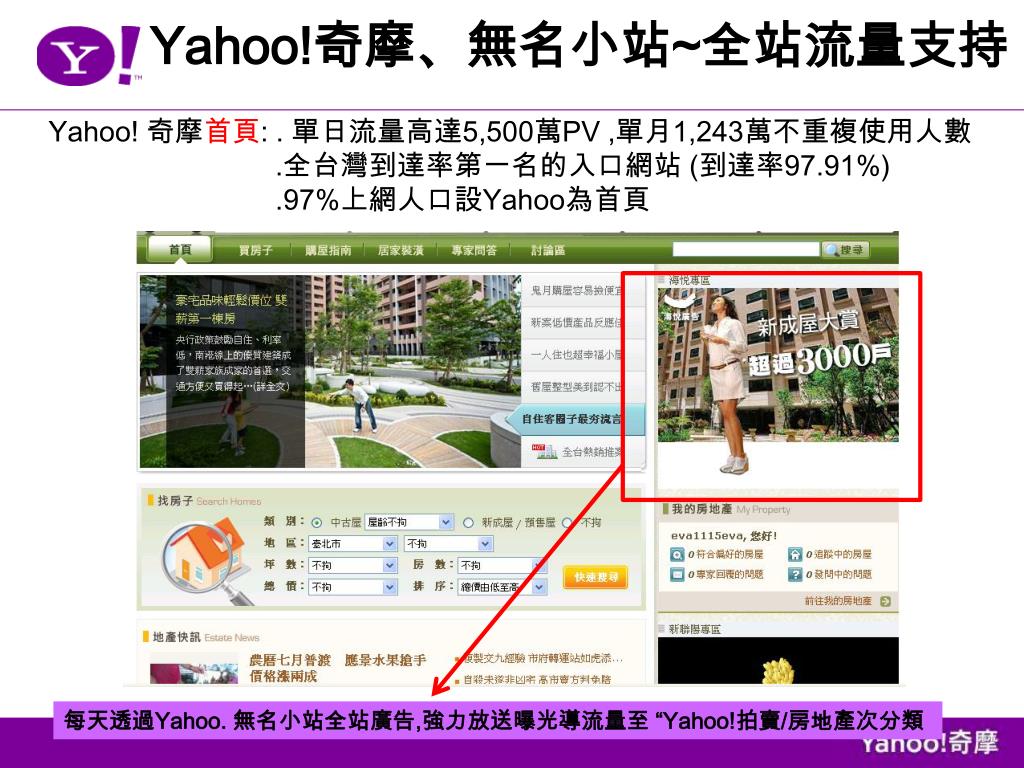This screenshot has width=1024, height=768.
Task: Open the 自殺未遂非凶宅 news link
Action: pyautogui.click(x=537, y=679)
